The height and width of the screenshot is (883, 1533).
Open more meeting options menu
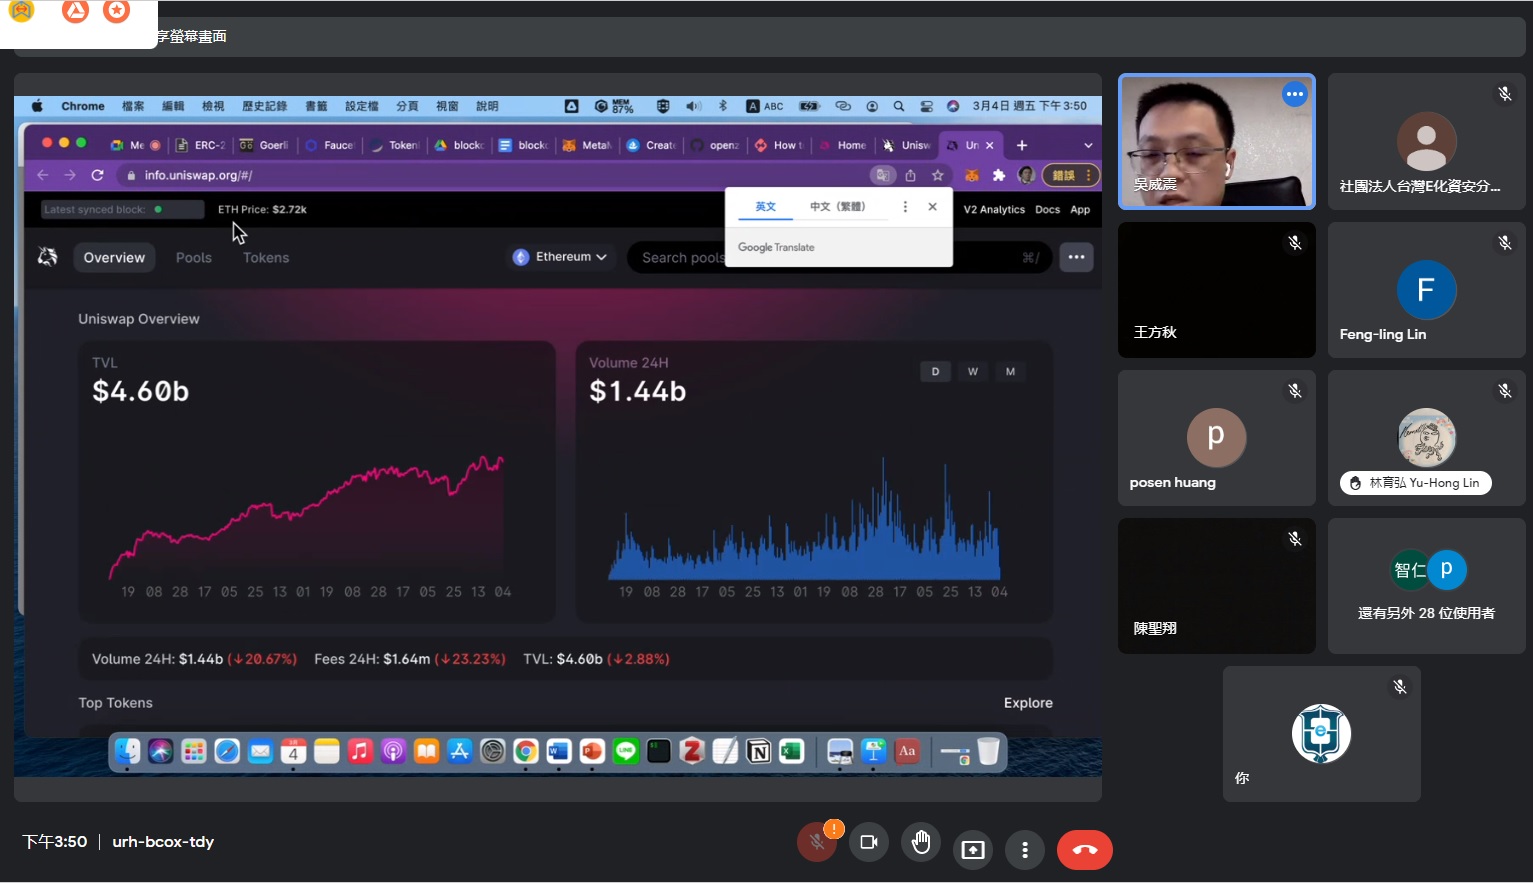1025,850
